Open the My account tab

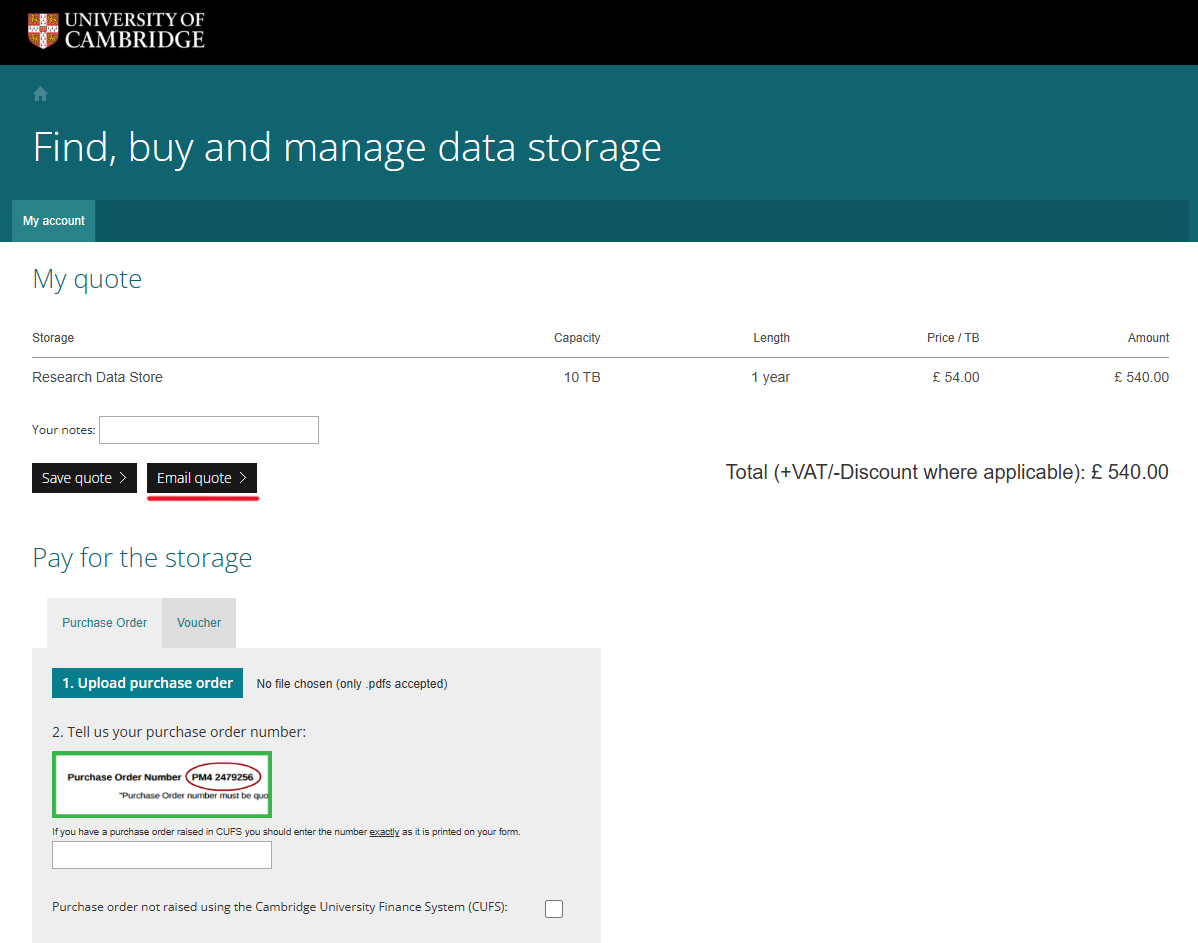[x=53, y=221]
